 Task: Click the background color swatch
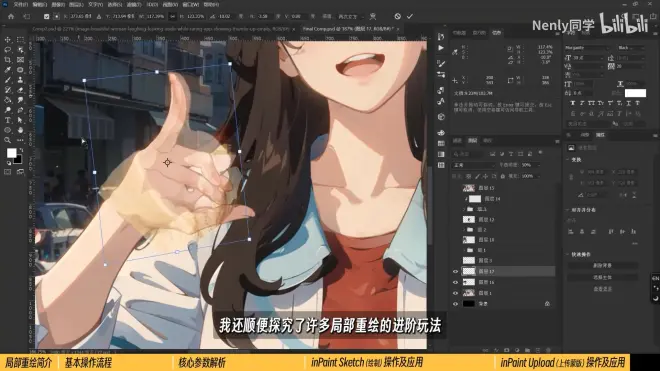click(x=18, y=160)
